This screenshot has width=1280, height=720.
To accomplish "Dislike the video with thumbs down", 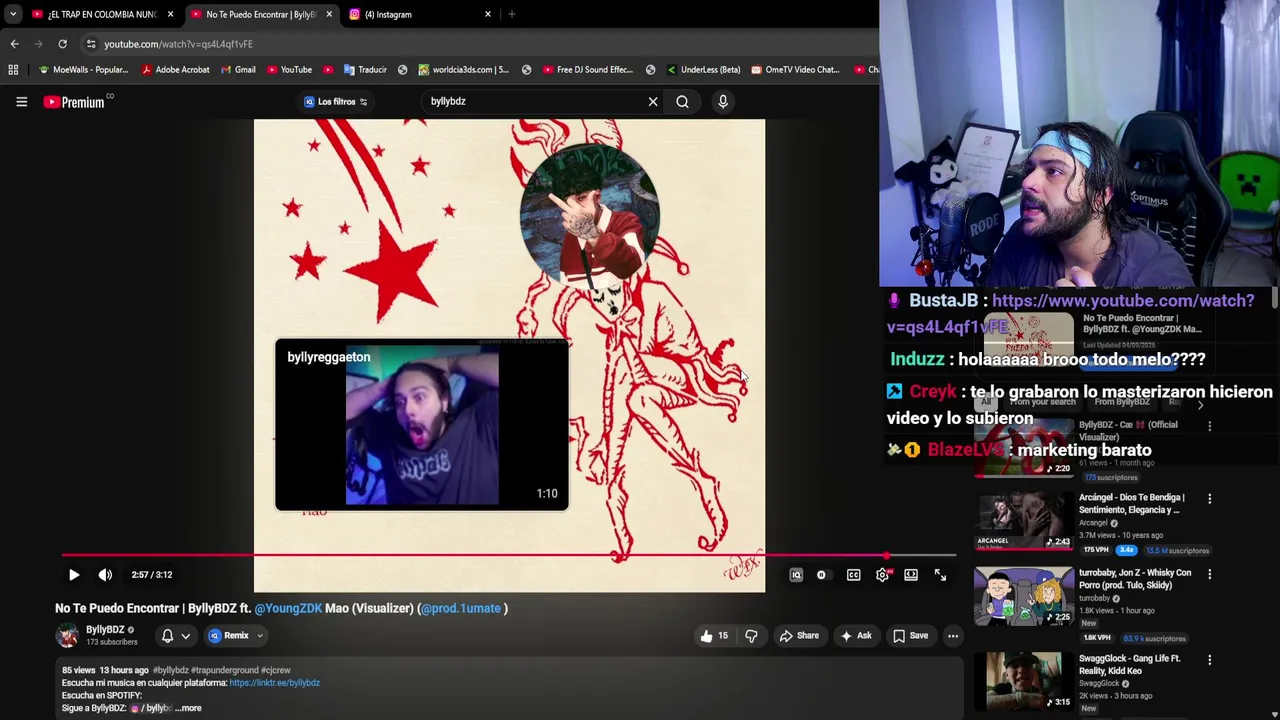I will click(751, 636).
